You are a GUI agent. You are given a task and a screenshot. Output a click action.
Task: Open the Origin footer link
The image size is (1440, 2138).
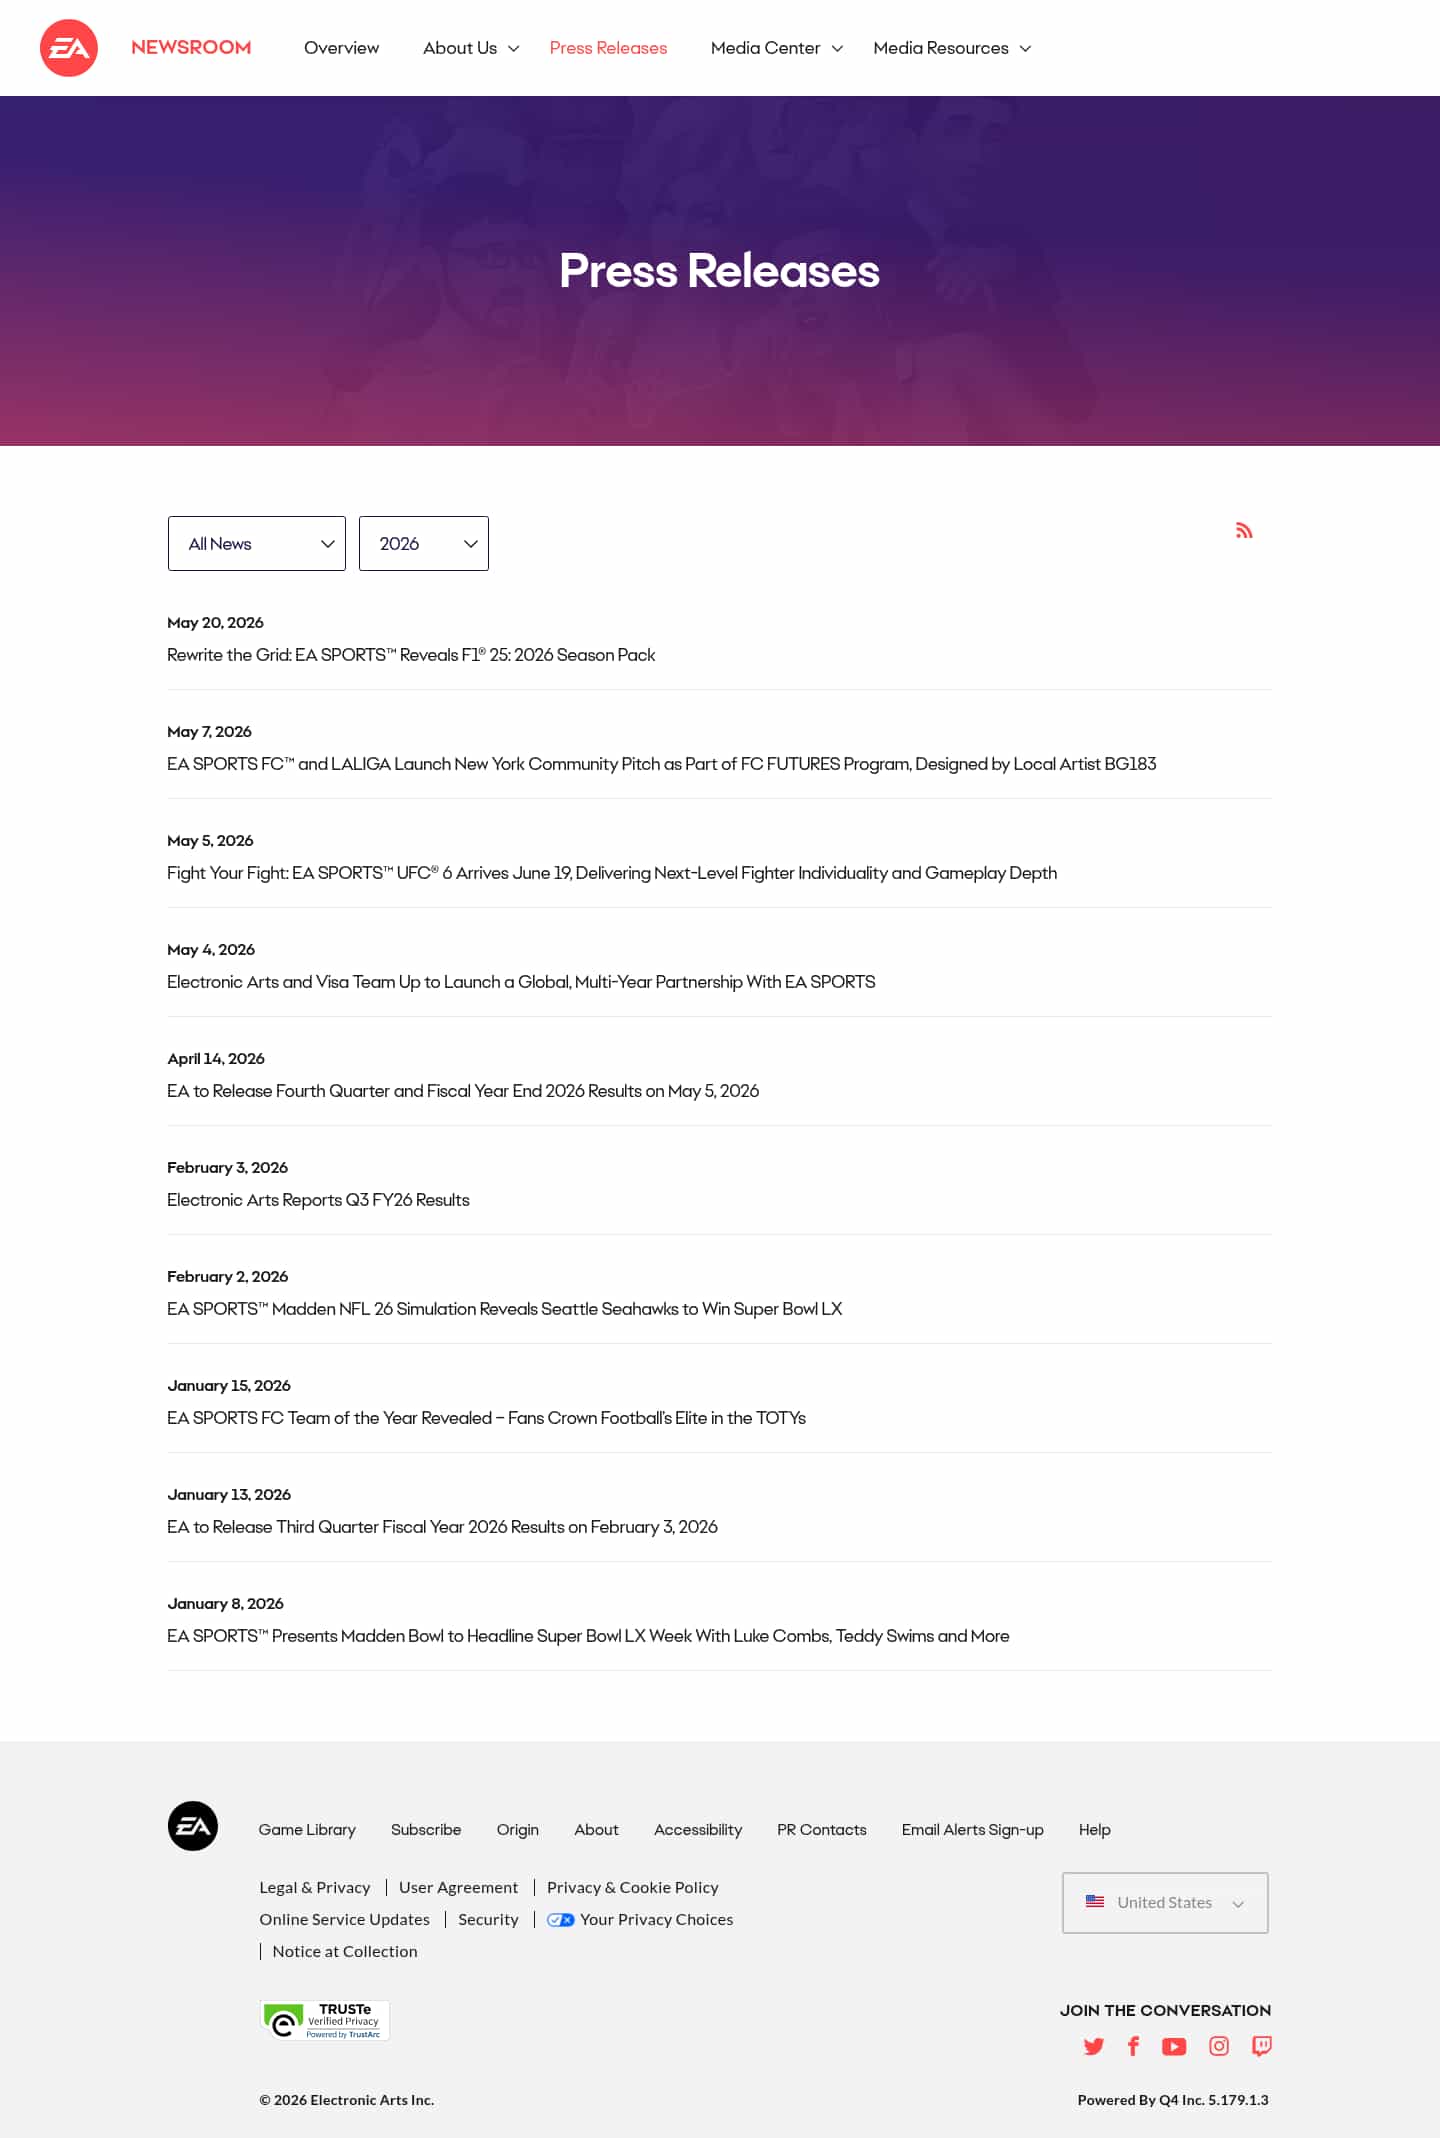tap(518, 1829)
